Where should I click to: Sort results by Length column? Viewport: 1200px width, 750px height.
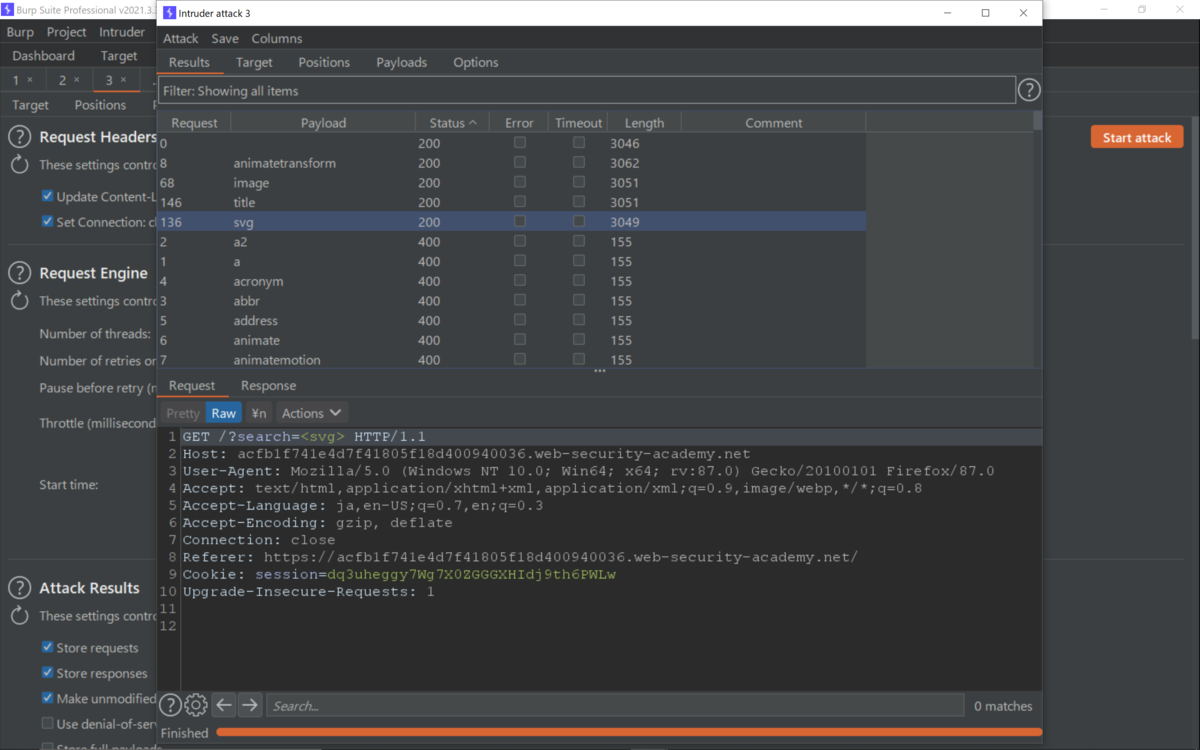coord(644,123)
